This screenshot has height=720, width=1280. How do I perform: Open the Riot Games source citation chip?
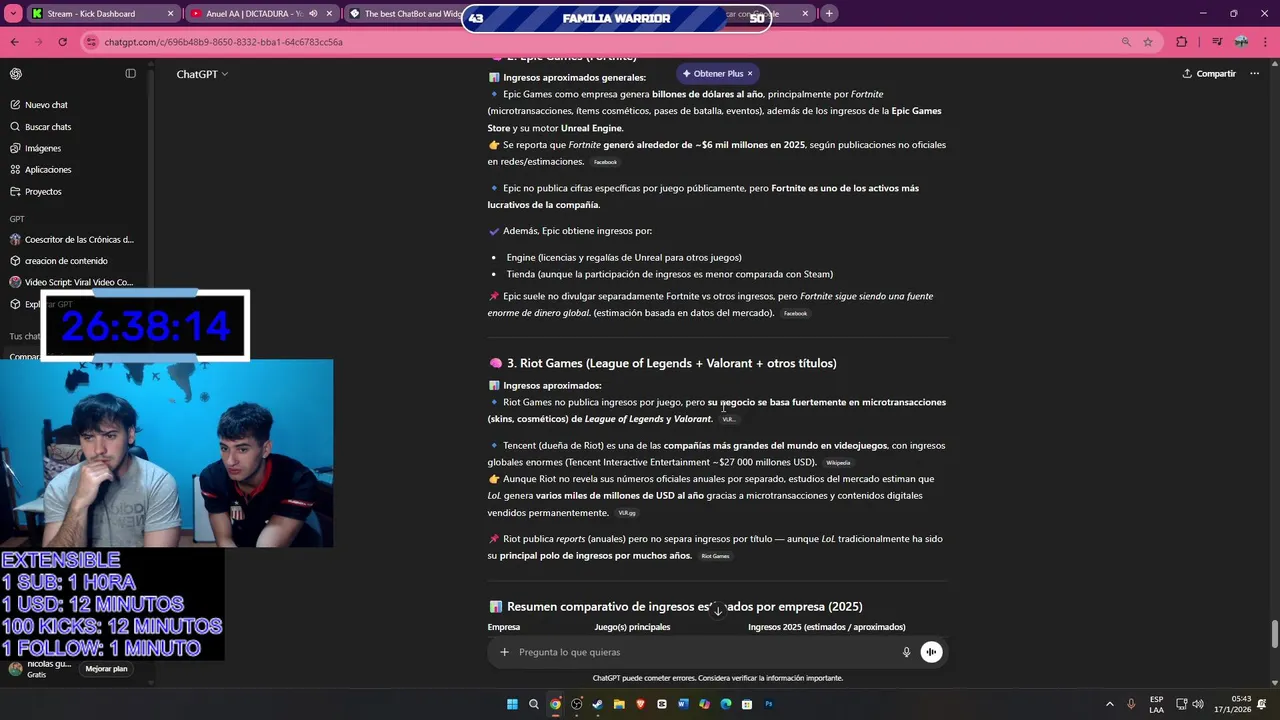(715, 556)
